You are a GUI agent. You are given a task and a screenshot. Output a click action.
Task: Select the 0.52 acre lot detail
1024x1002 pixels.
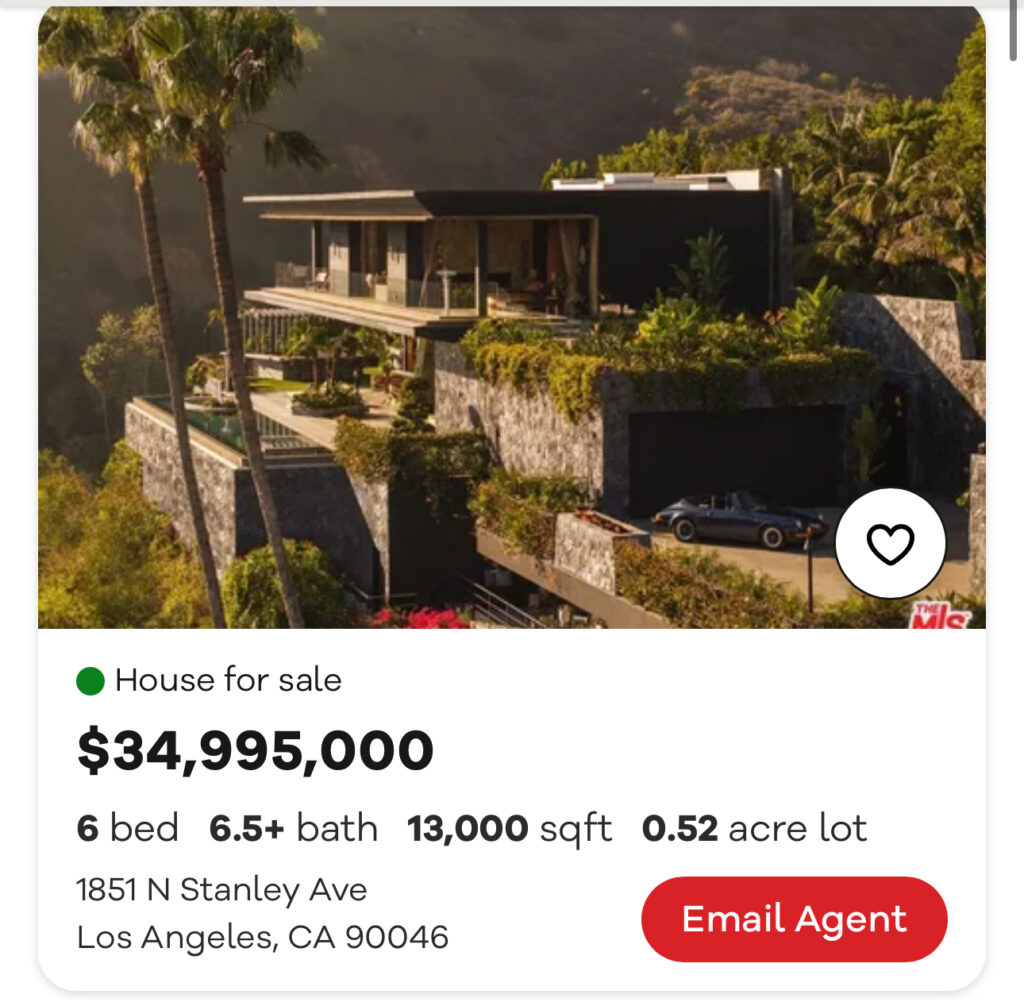(x=754, y=829)
